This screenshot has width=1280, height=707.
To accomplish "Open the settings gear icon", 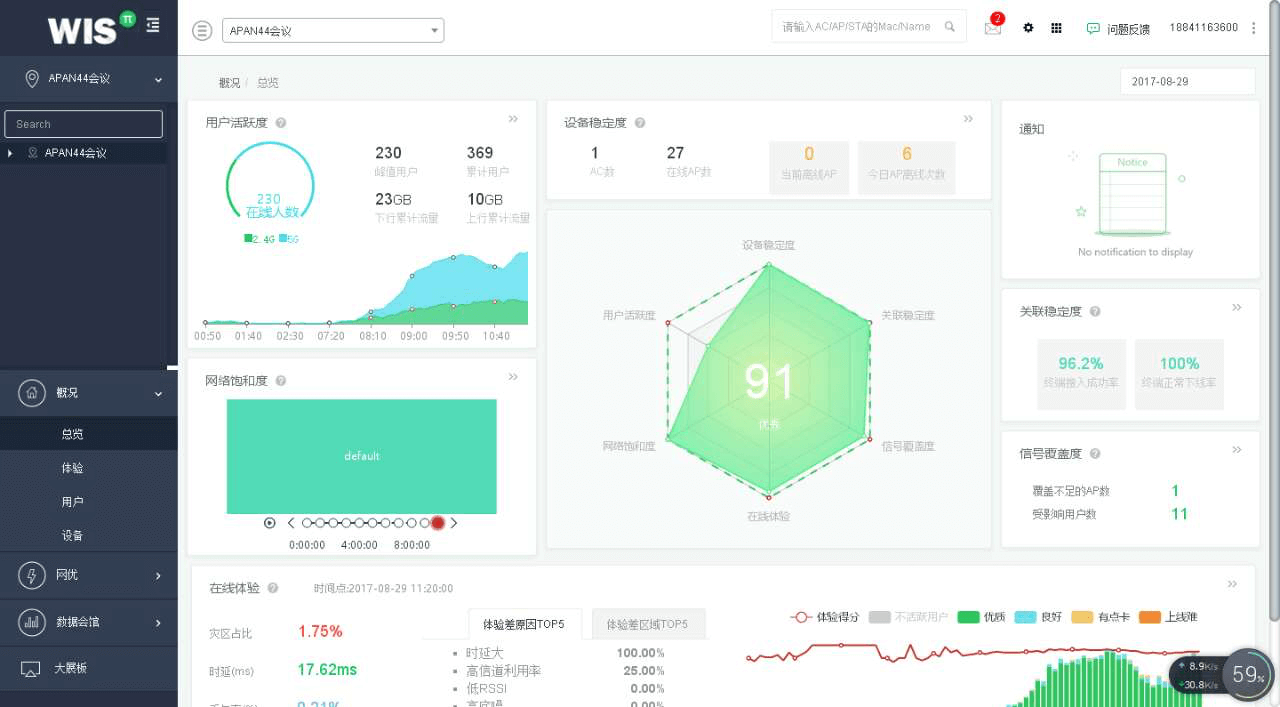I will point(1028,28).
